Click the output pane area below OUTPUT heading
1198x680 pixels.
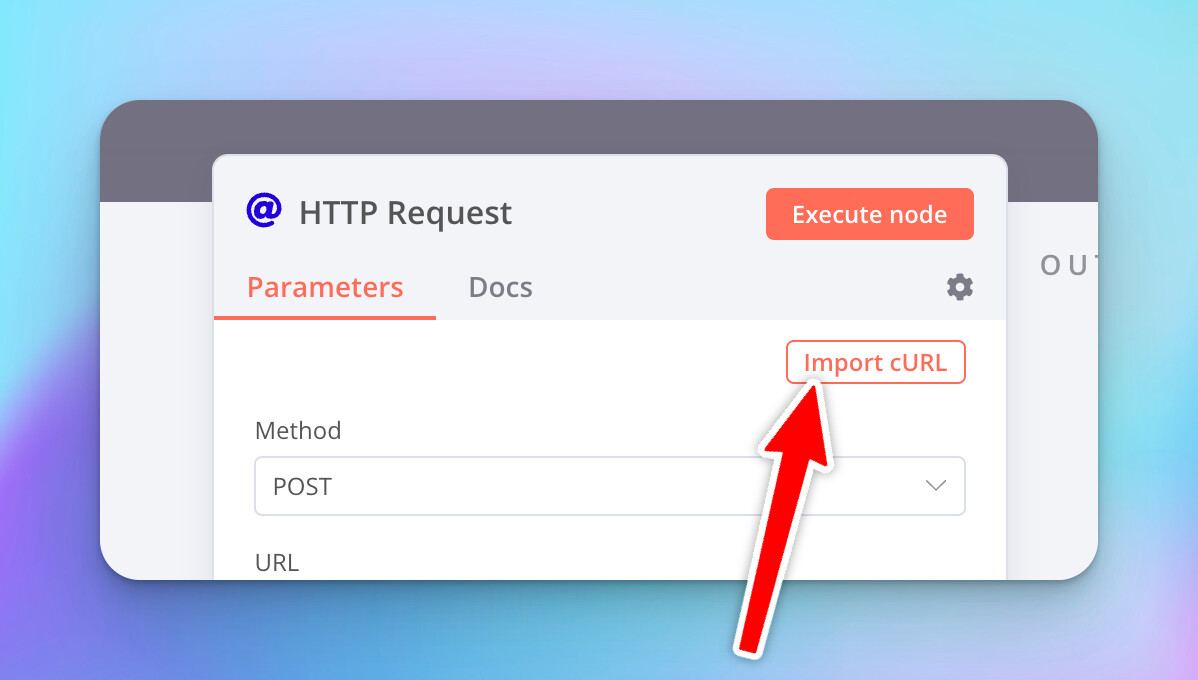click(x=1052, y=420)
